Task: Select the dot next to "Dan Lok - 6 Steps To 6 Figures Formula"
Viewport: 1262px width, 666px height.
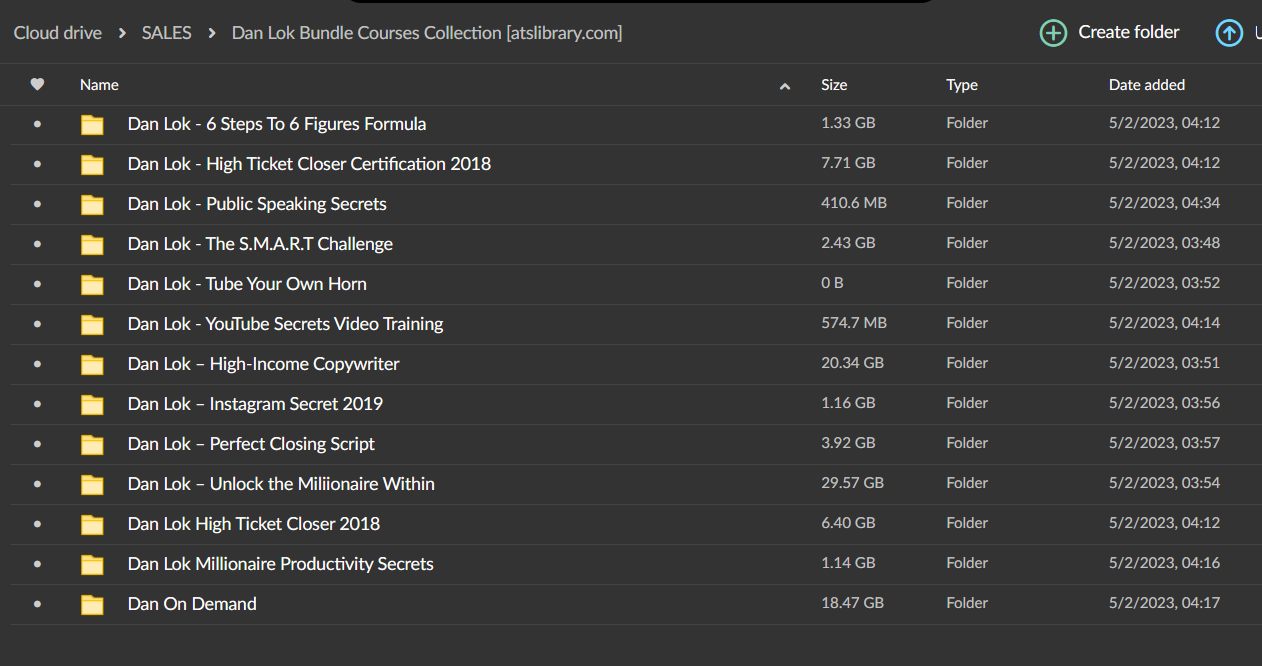Action: point(37,124)
